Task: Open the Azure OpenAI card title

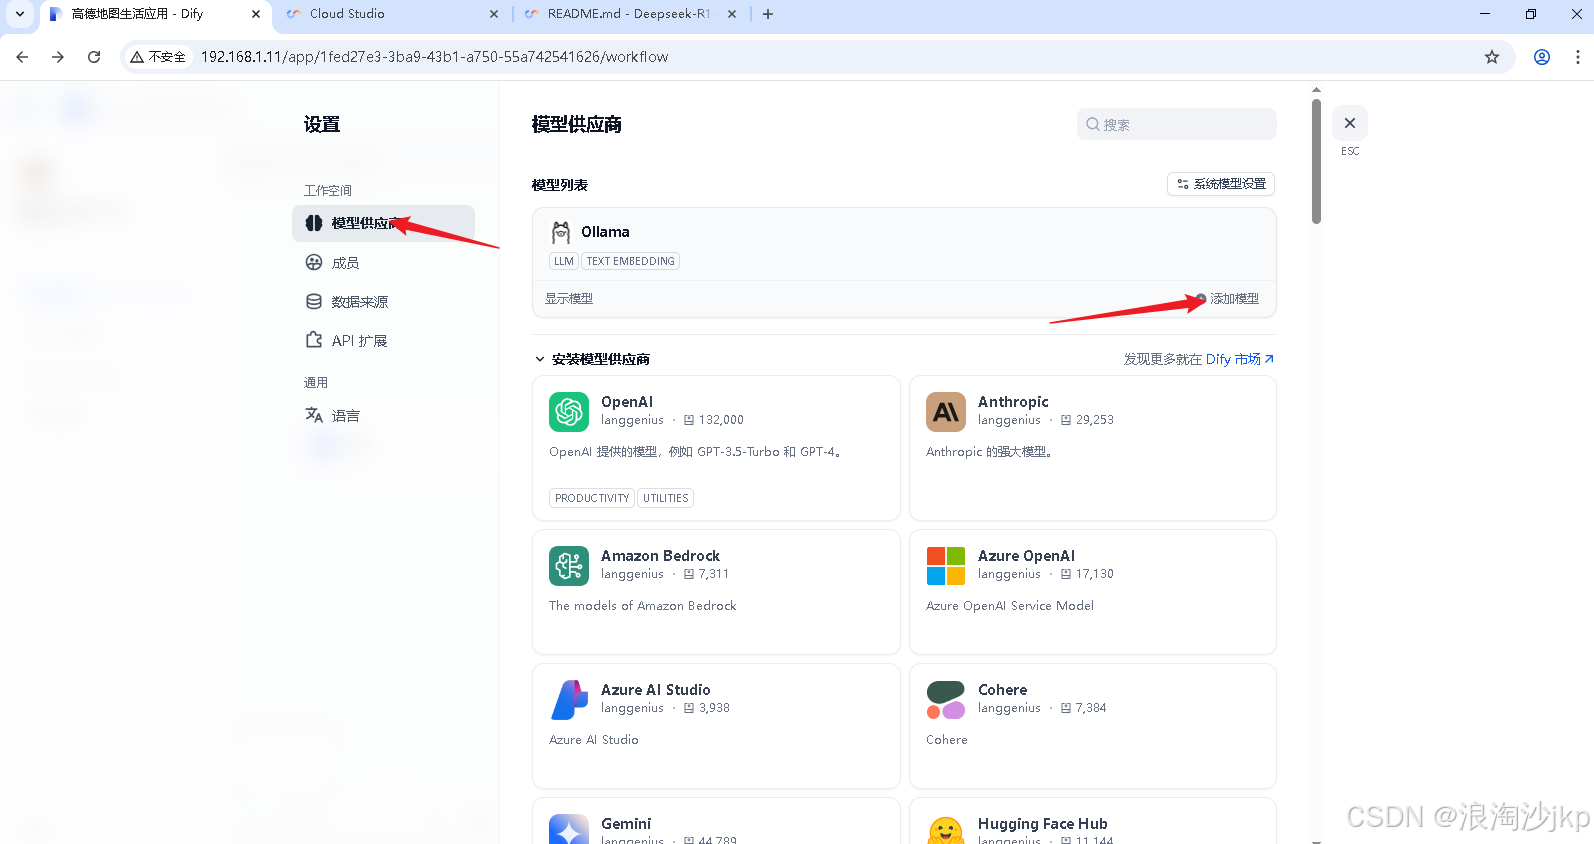Action: tap(1026, 556)
